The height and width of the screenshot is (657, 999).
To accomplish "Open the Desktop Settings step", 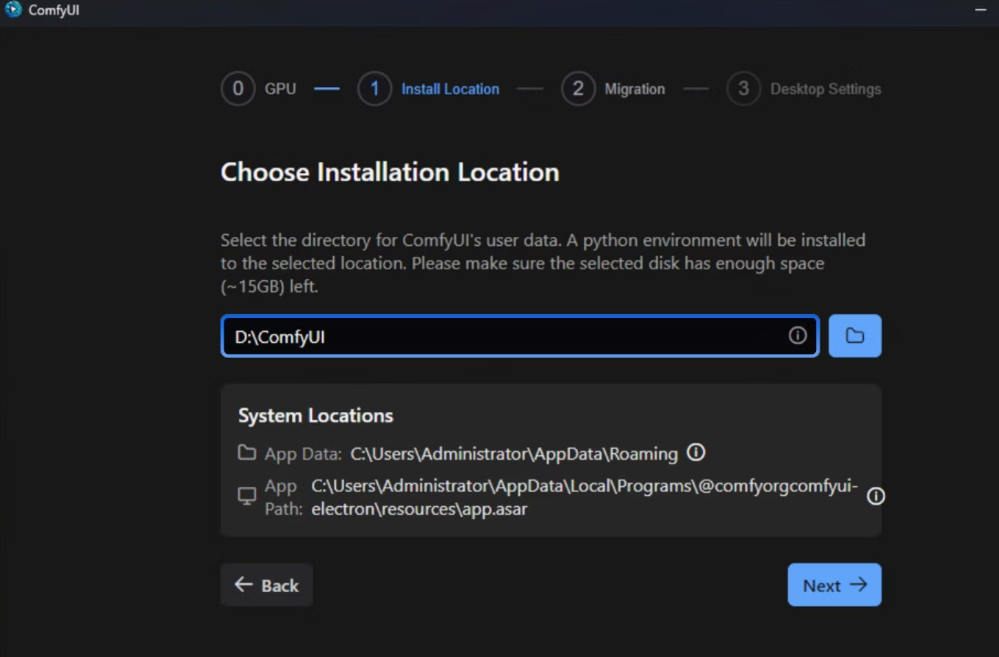I will pyautogui.click(x=803, y=89).
